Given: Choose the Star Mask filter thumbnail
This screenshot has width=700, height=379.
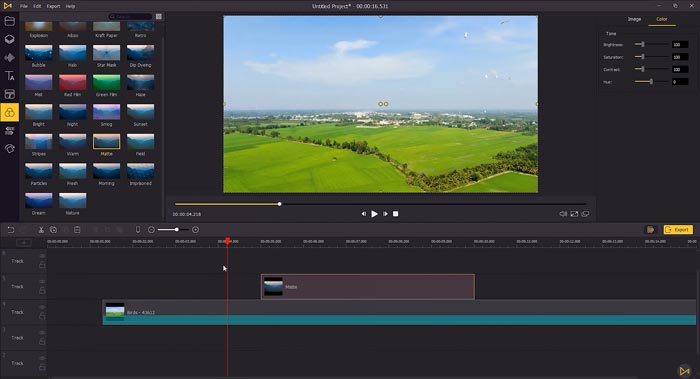Looking at the screenshot, I should pos(106,53).
